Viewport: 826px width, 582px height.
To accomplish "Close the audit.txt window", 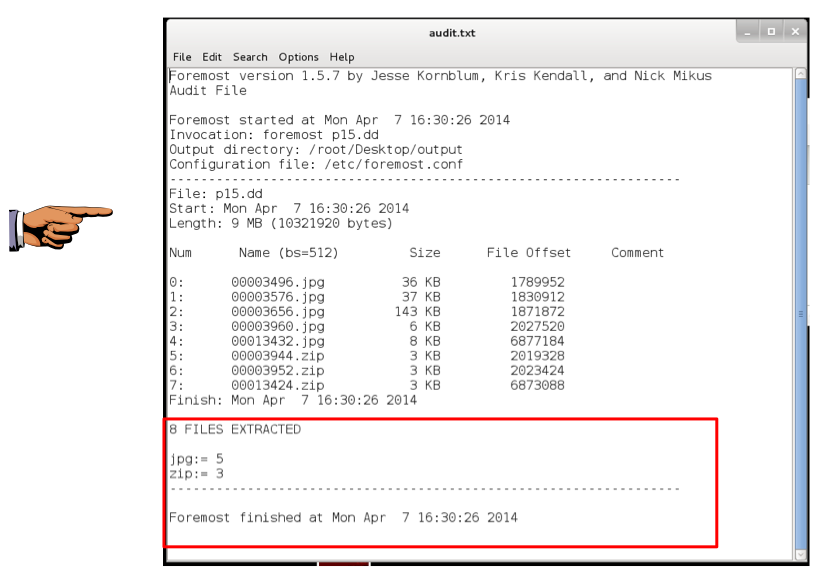I will (795, 32).
